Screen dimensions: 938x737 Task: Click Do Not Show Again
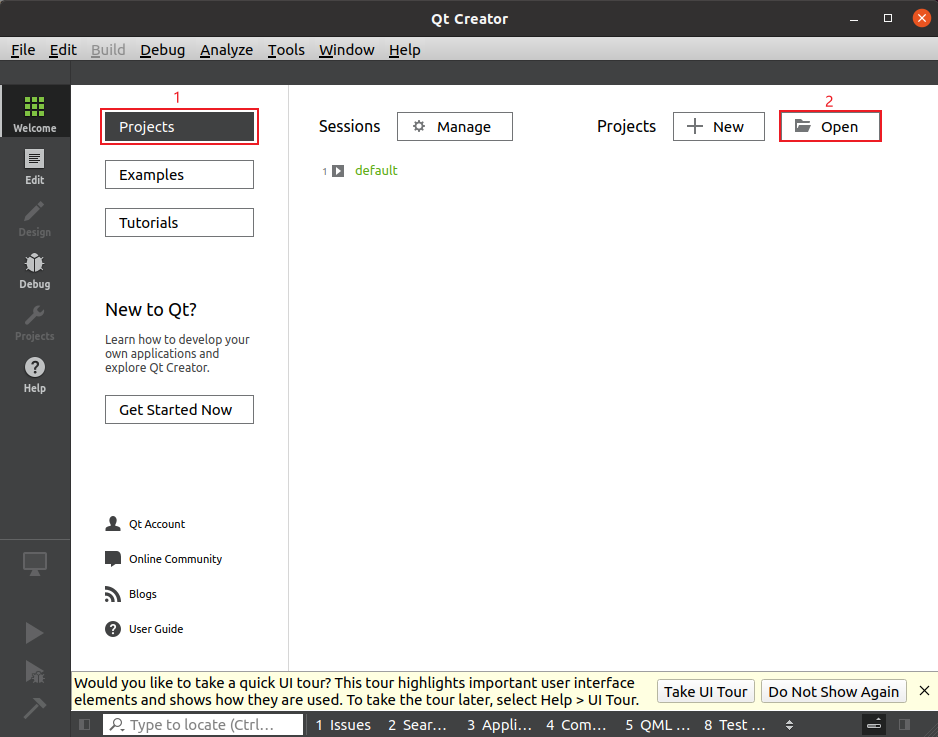pyautogui.click(x=833, y=692)
